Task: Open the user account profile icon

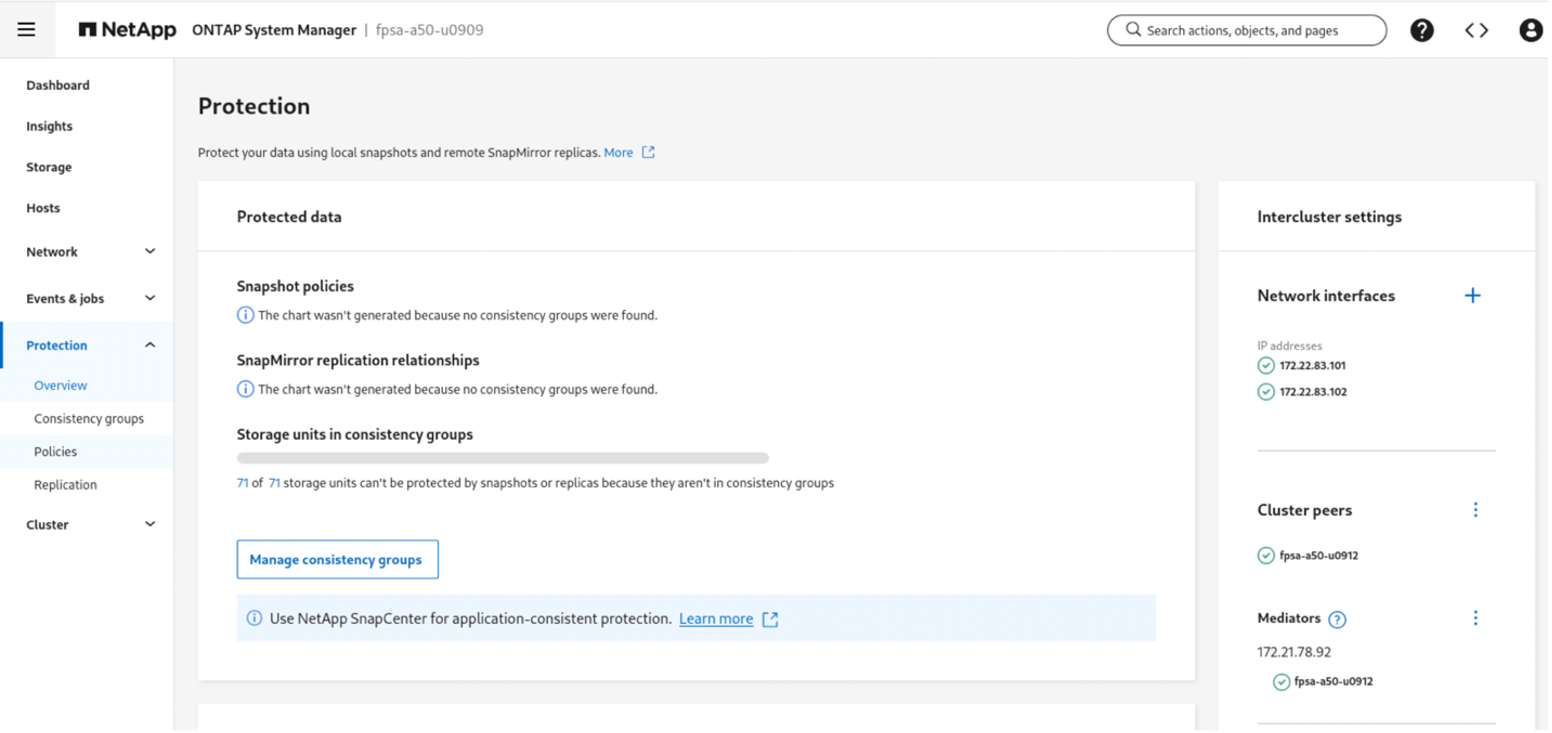Action: click(x=1530, y=31)
